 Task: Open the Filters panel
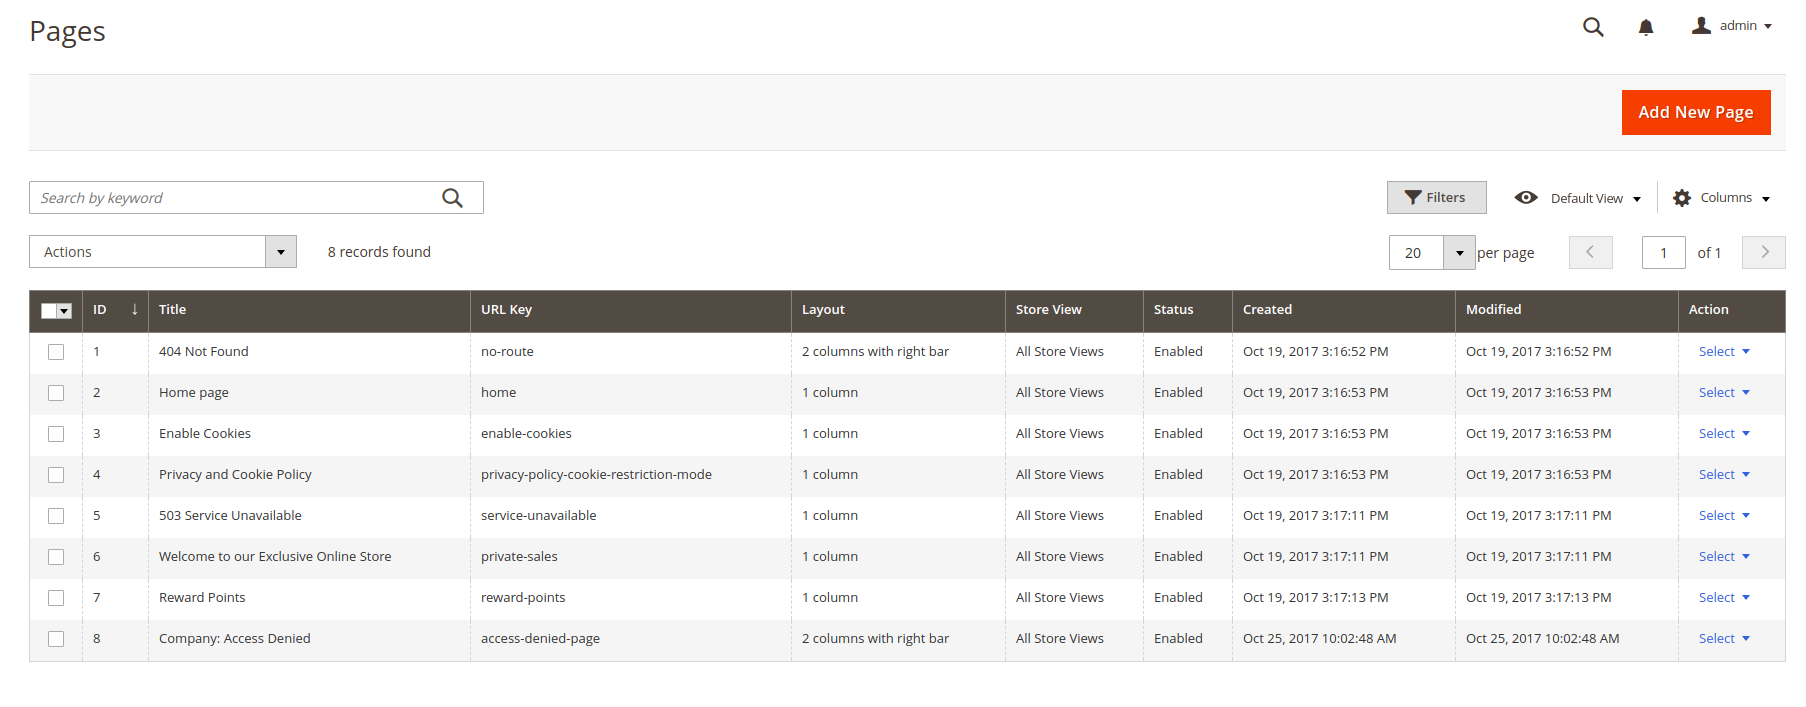[x=1436, y=198]
